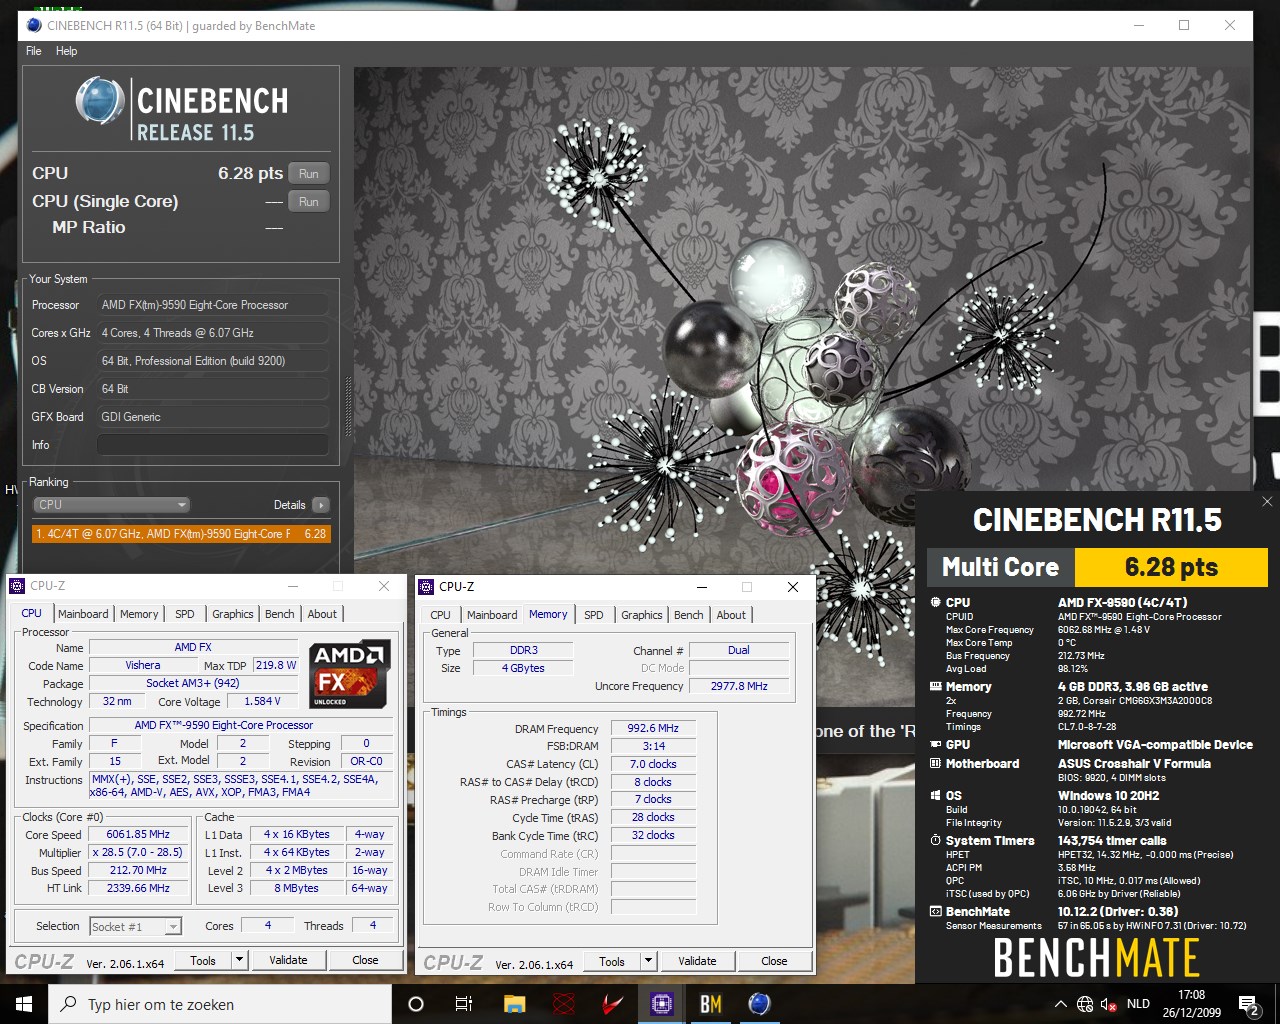Click the BENCHMATE logo
This screenshot has height=1024, width=1280.
1096,957
